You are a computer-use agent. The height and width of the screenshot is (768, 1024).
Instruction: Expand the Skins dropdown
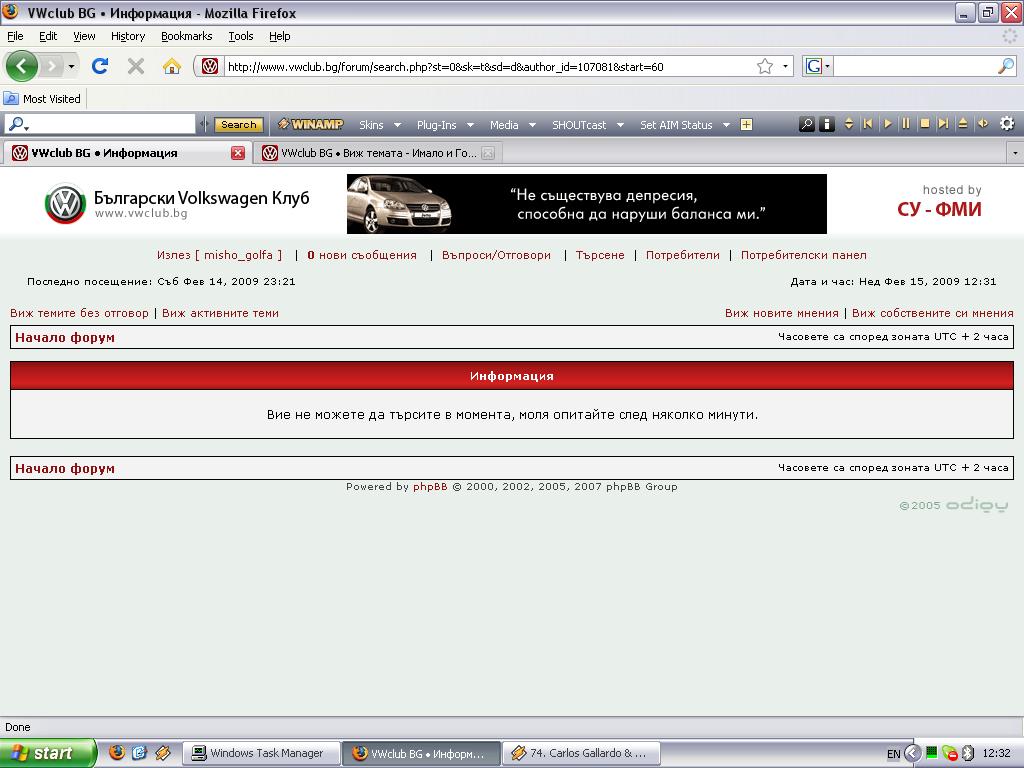click(x=380, y=125)
